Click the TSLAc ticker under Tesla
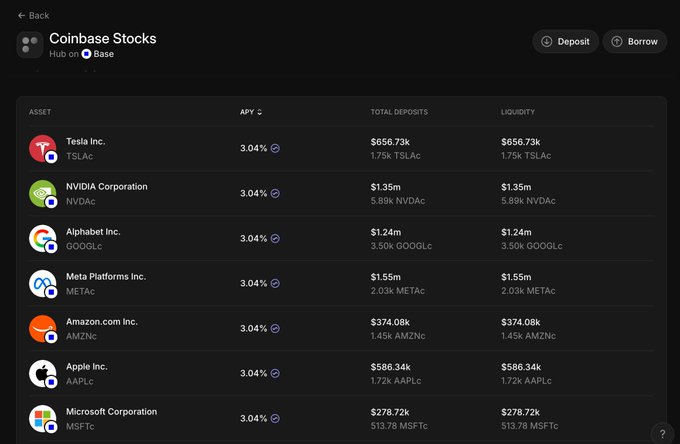680x444 pixels. 79,156
